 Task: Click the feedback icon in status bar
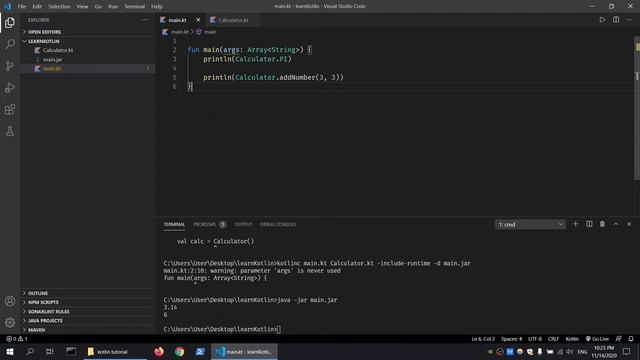(x=618, y=339)
